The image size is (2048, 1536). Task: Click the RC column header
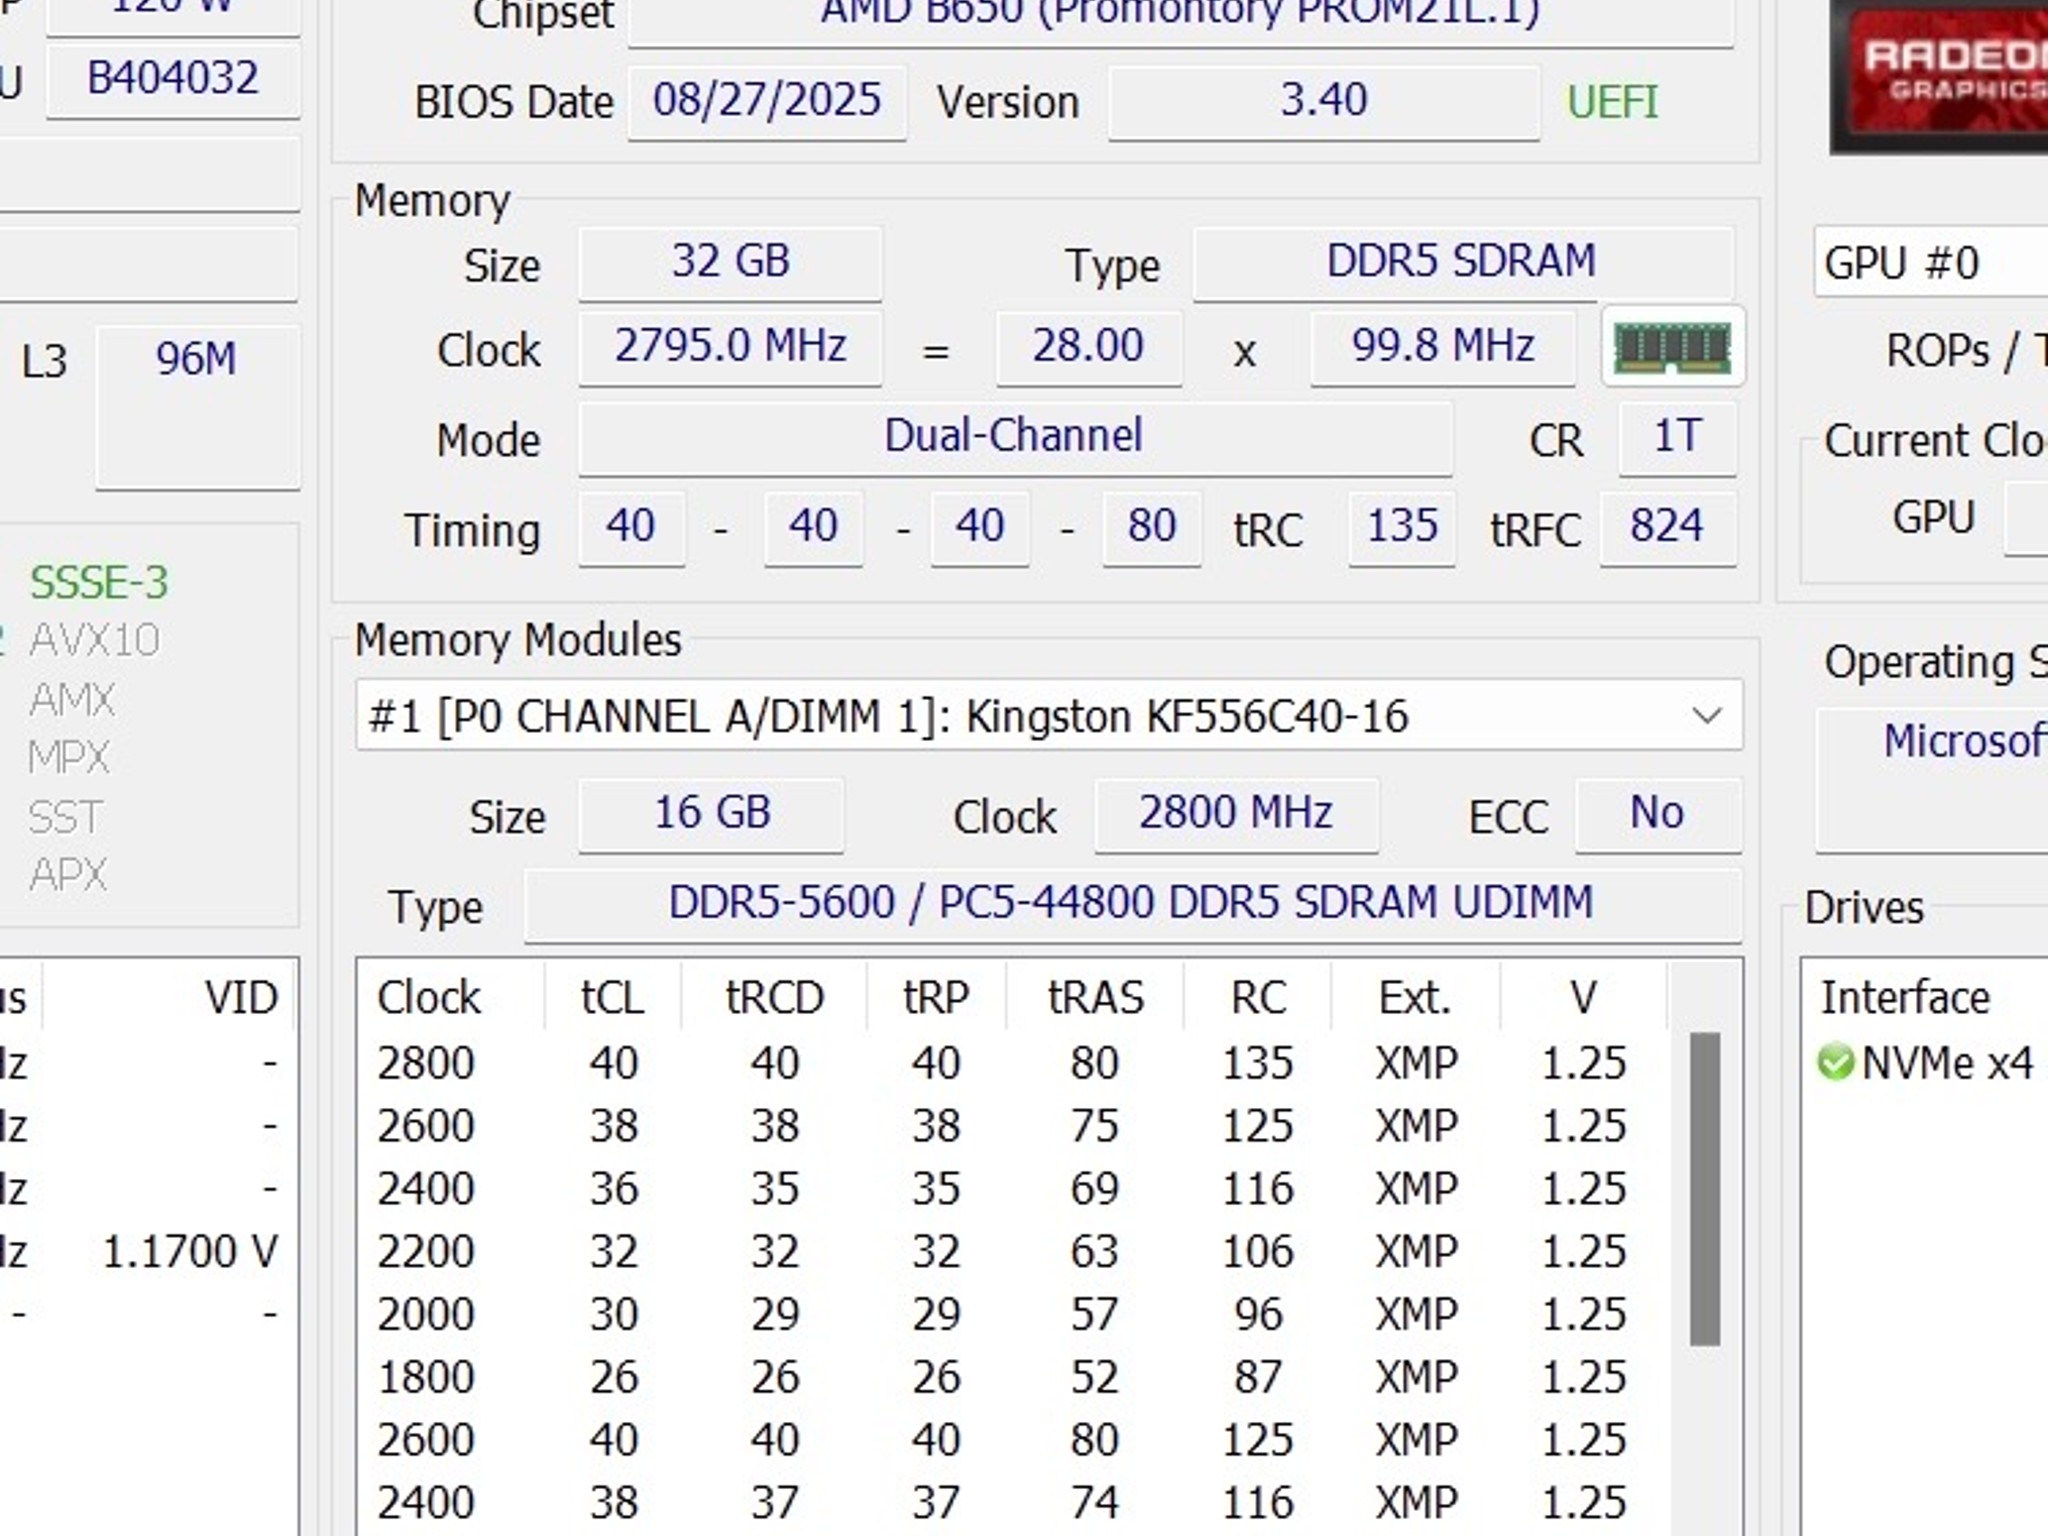1258,998
